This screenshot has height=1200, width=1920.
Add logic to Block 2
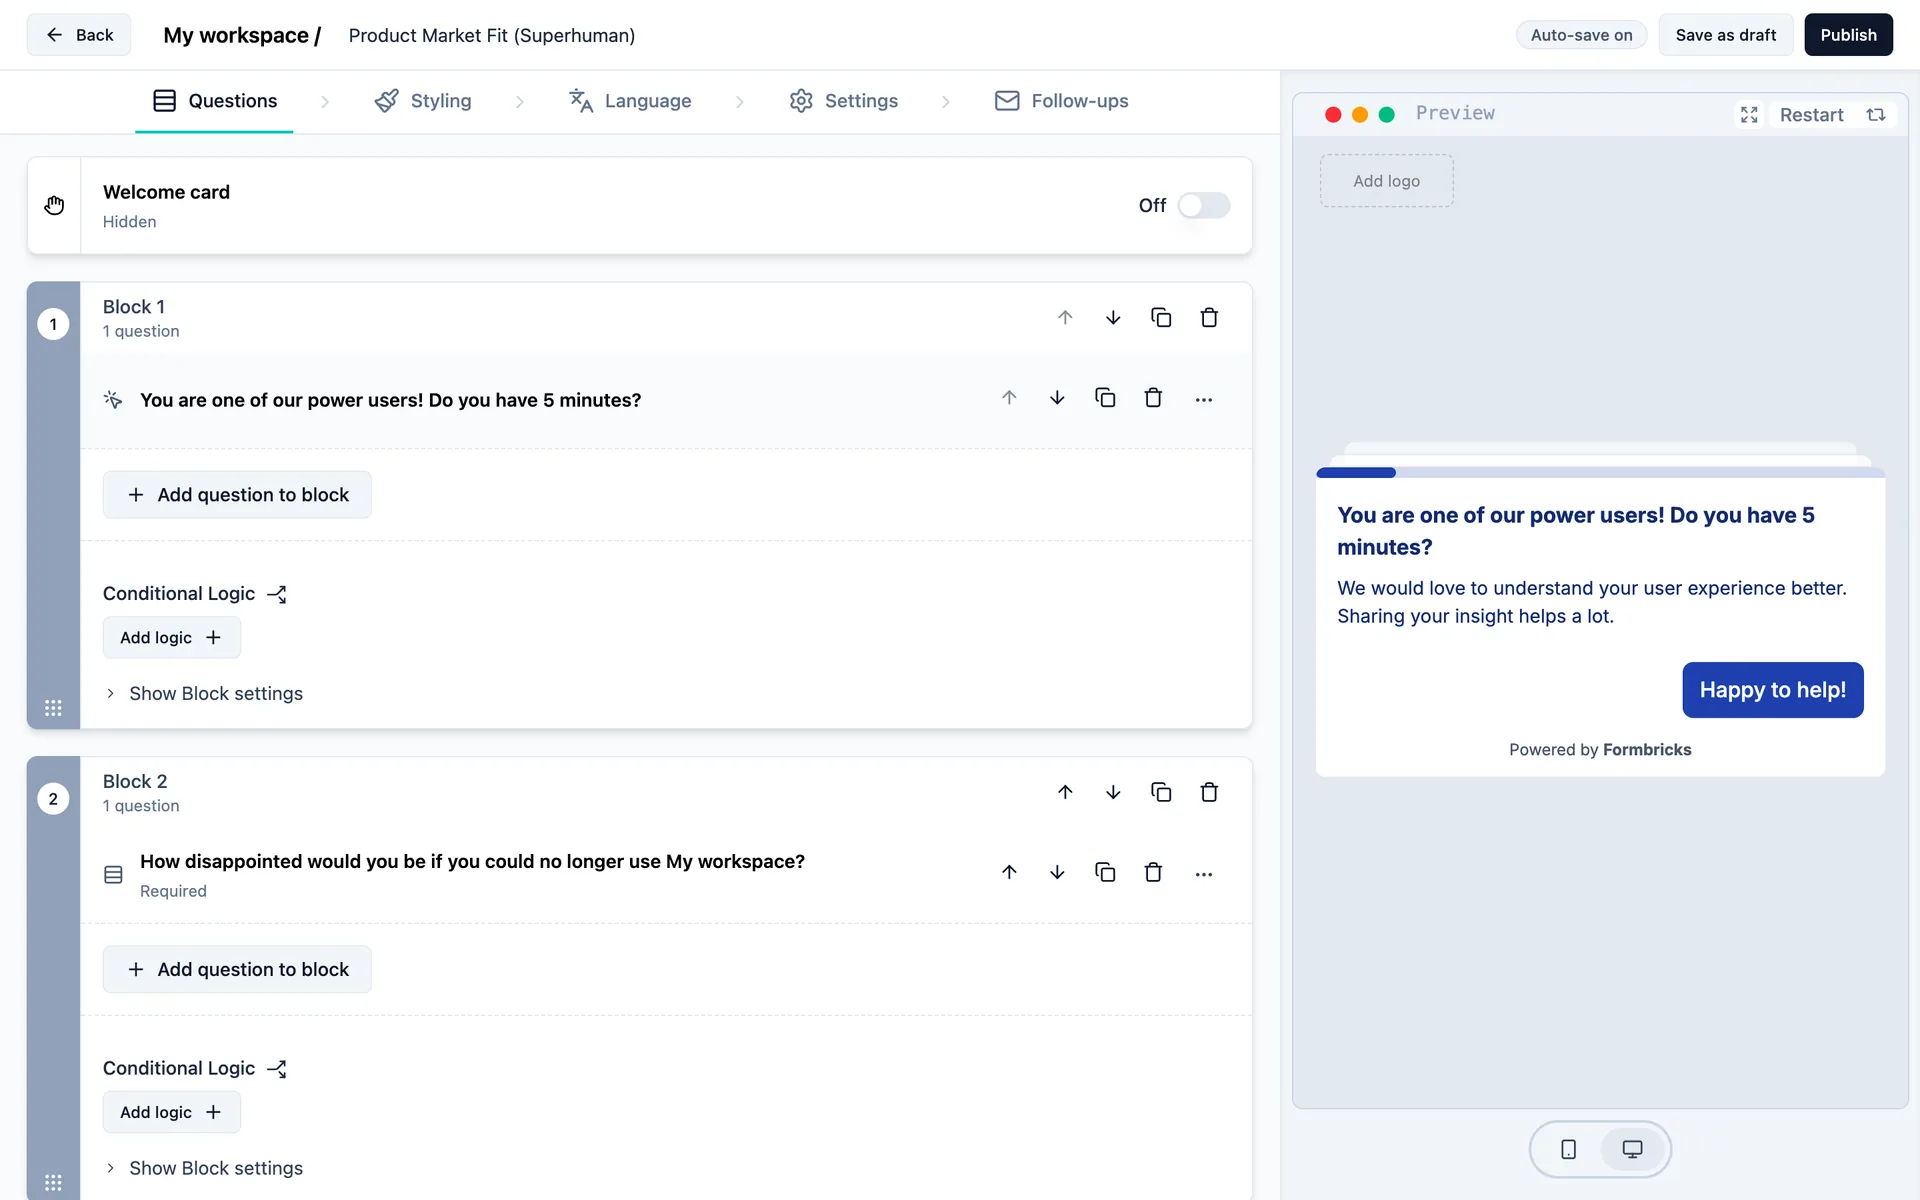172,1112
